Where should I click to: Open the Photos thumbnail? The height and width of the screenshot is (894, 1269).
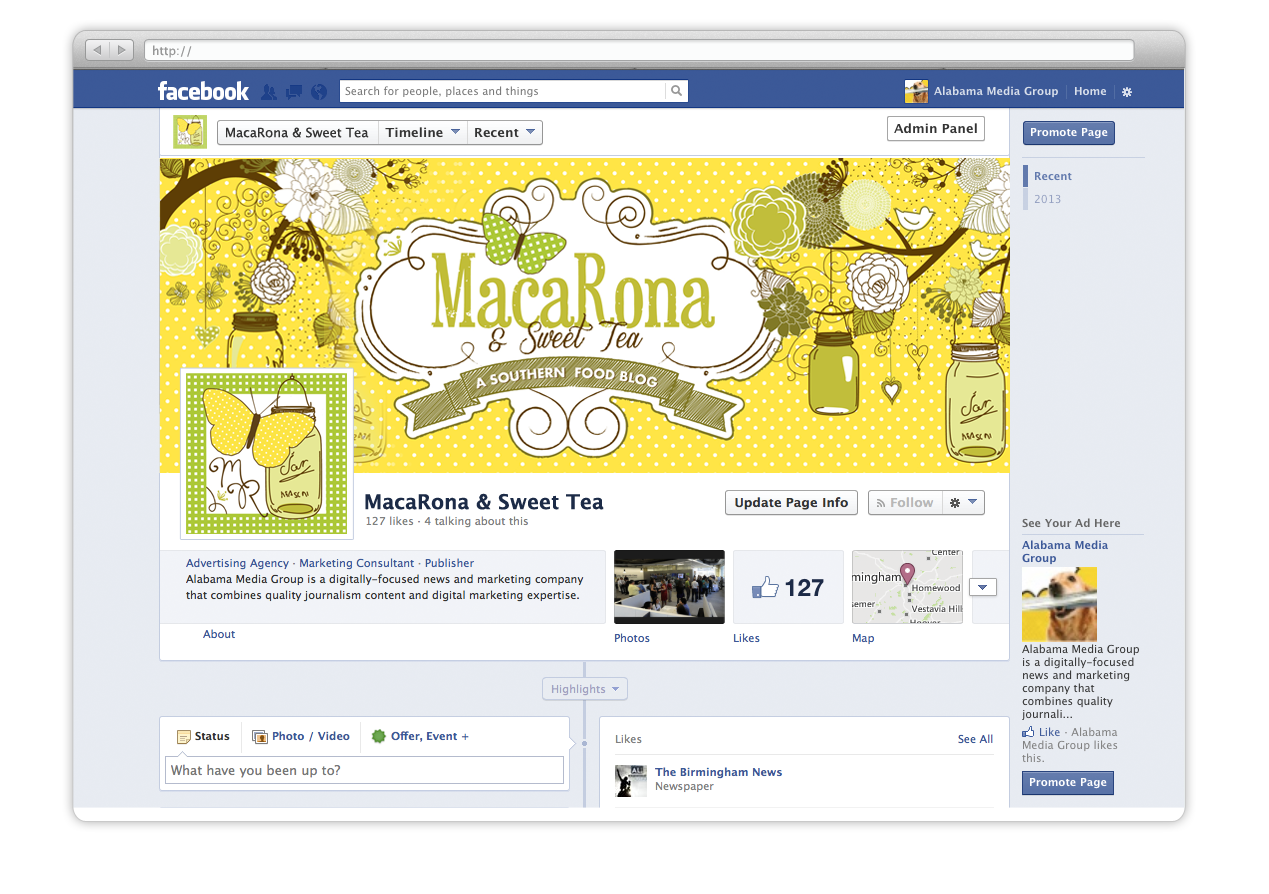click(x=669, y=587)
